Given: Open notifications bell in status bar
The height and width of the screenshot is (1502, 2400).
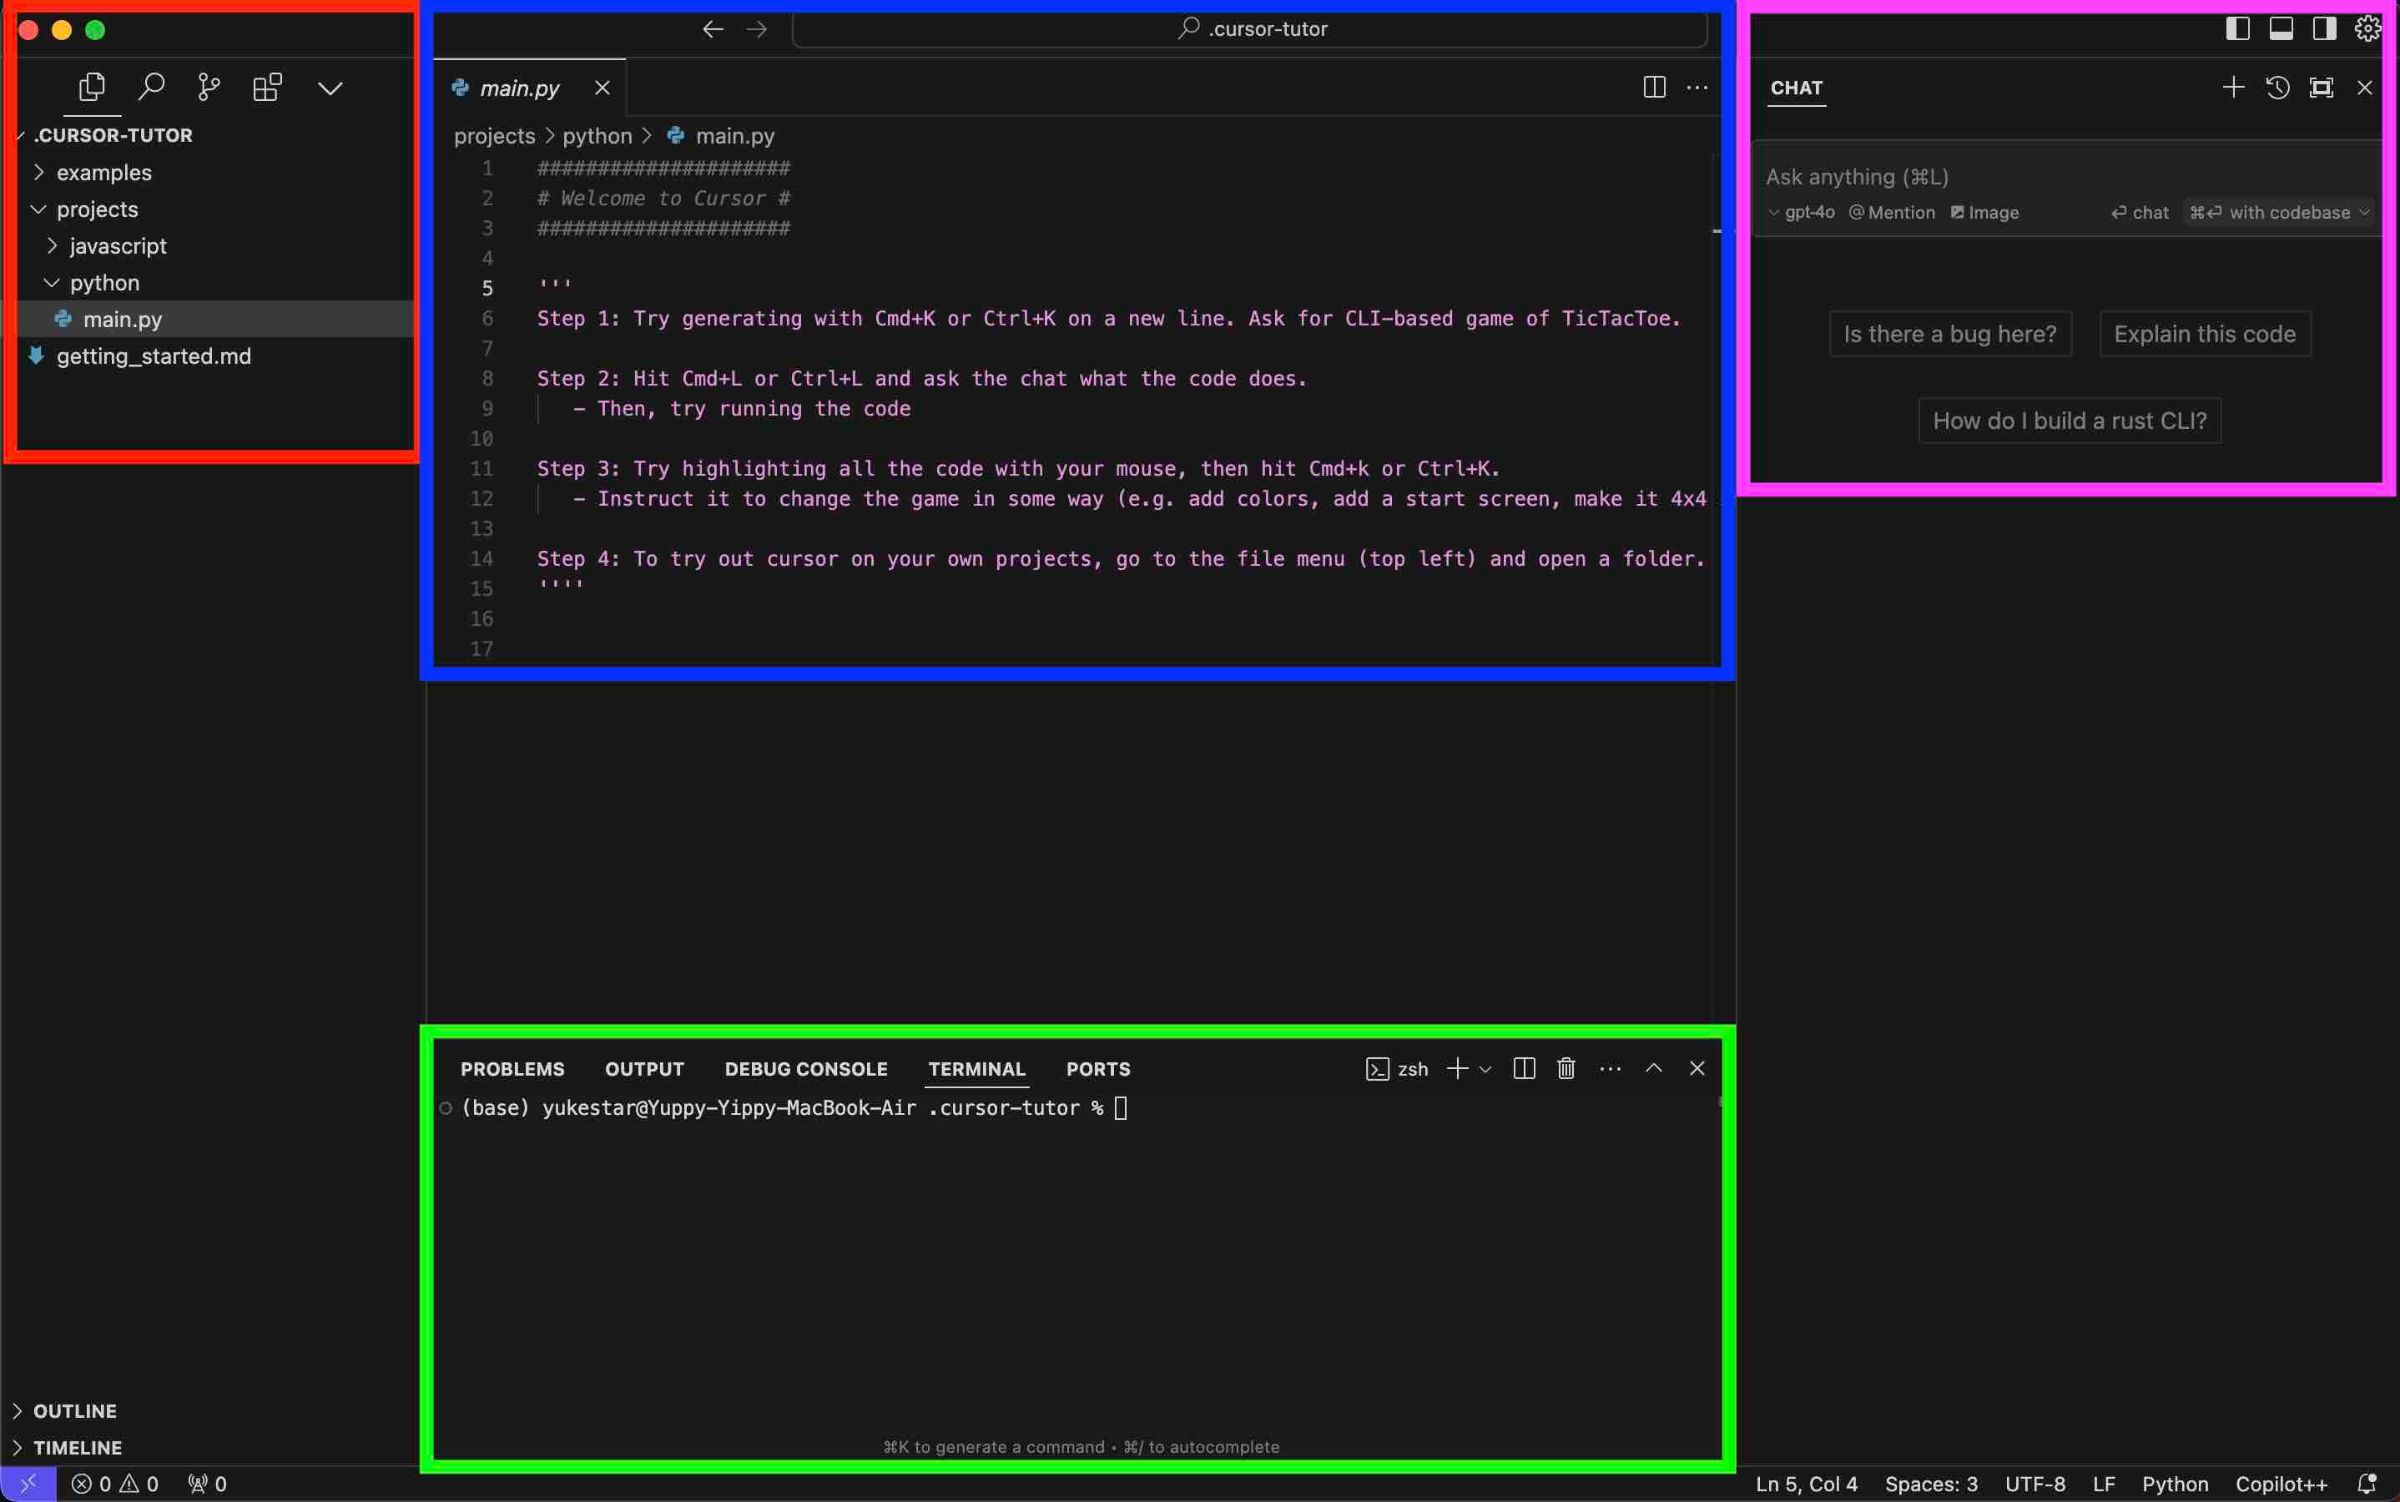Looking at the screenshot, I should [x=2367, y=1484].
